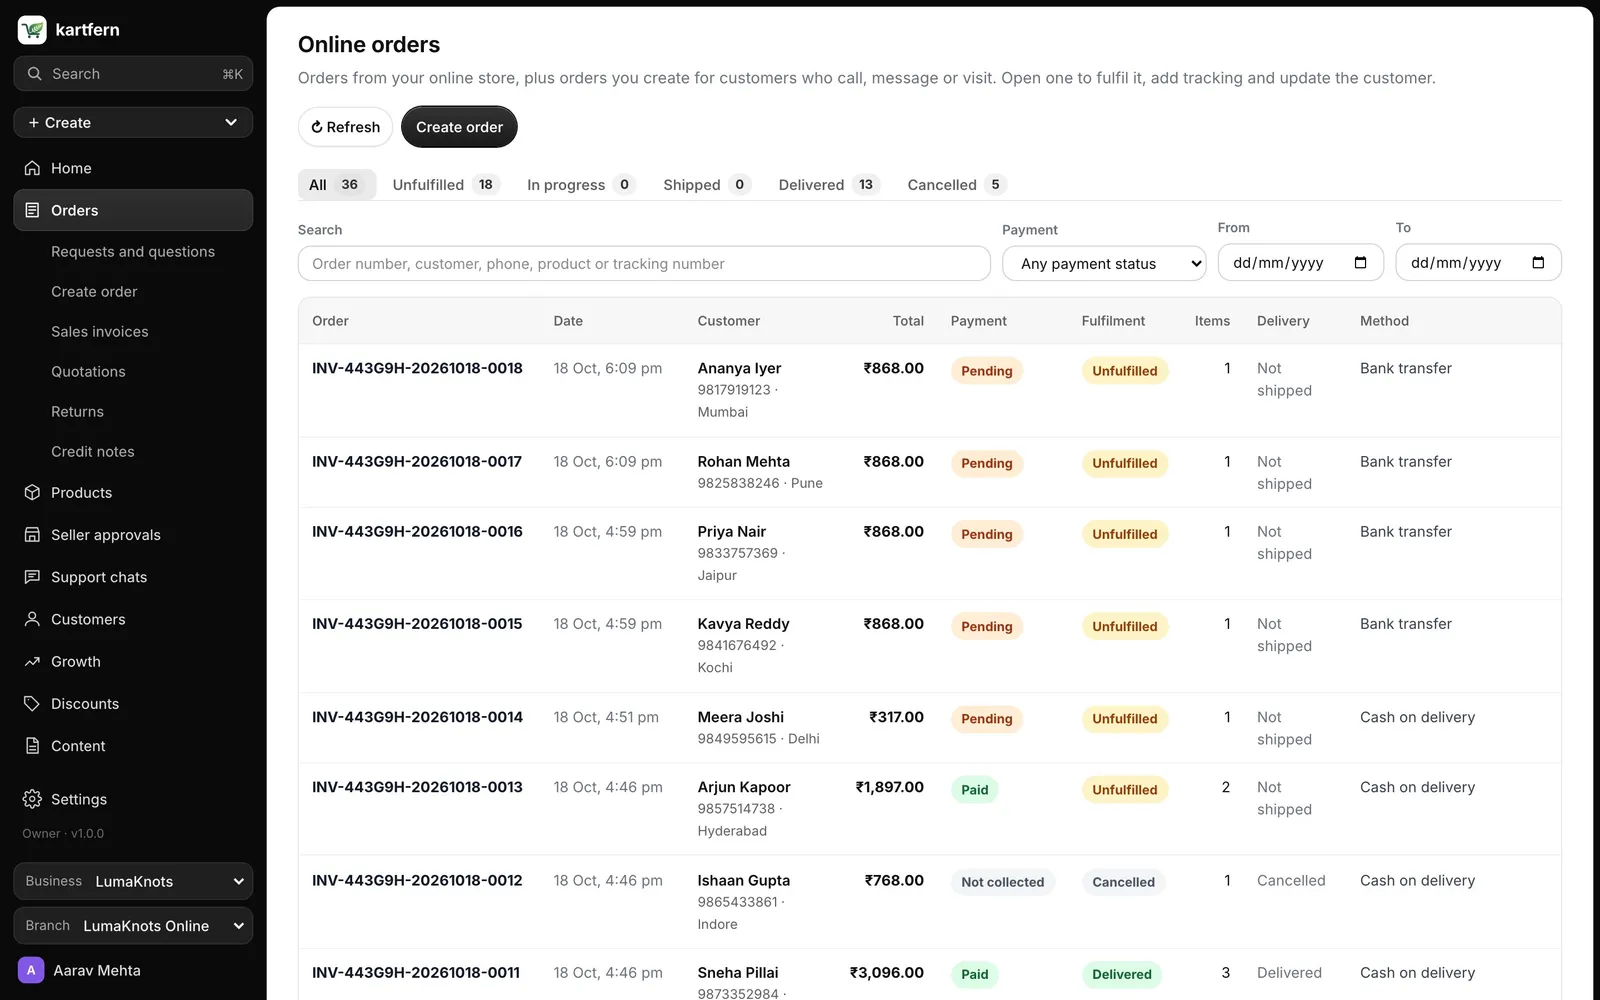Click customer name Meera Joshi
The height and width of the screenshot is (1000, 1600).
click(741, 717)
